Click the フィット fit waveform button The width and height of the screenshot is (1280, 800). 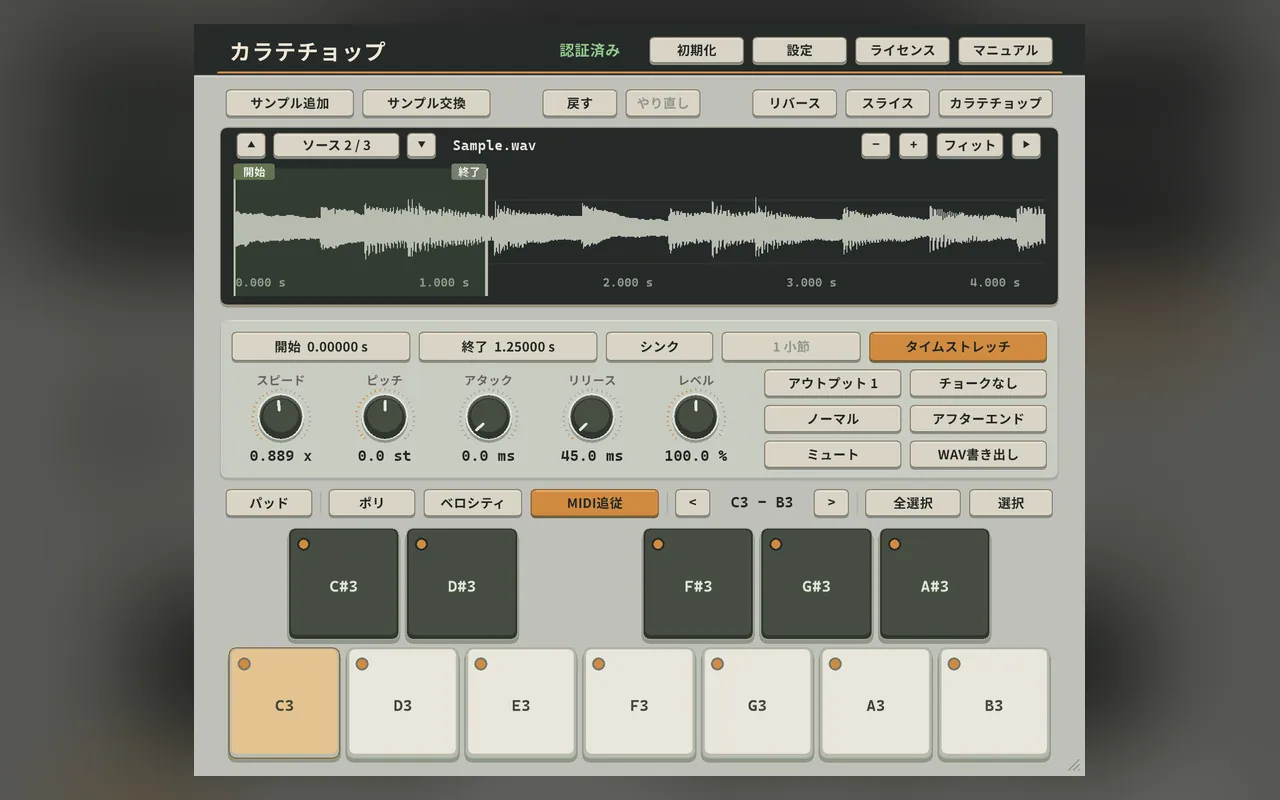tap(970, 145)
